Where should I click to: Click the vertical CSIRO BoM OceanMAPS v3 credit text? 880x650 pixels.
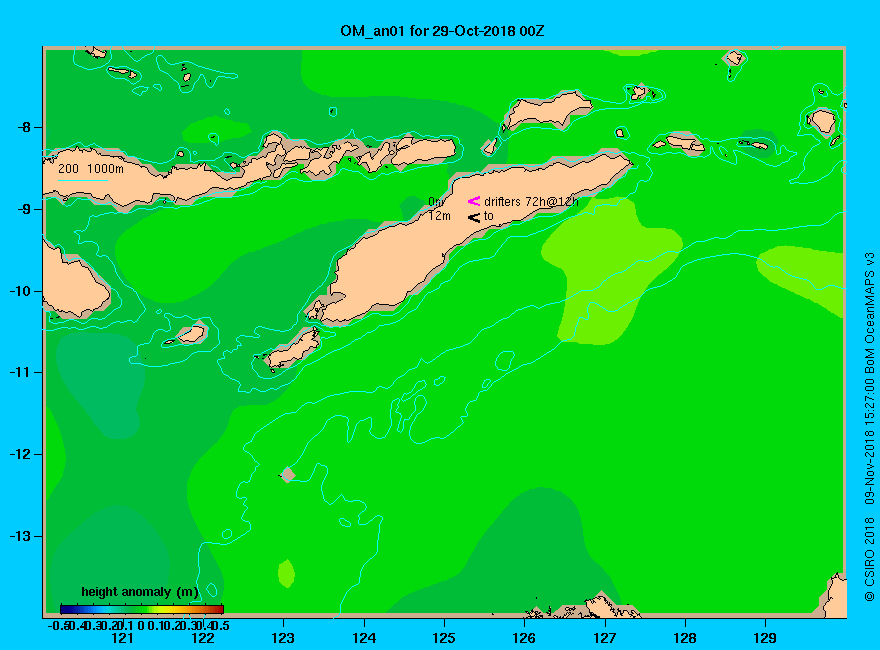click(869, 427)
